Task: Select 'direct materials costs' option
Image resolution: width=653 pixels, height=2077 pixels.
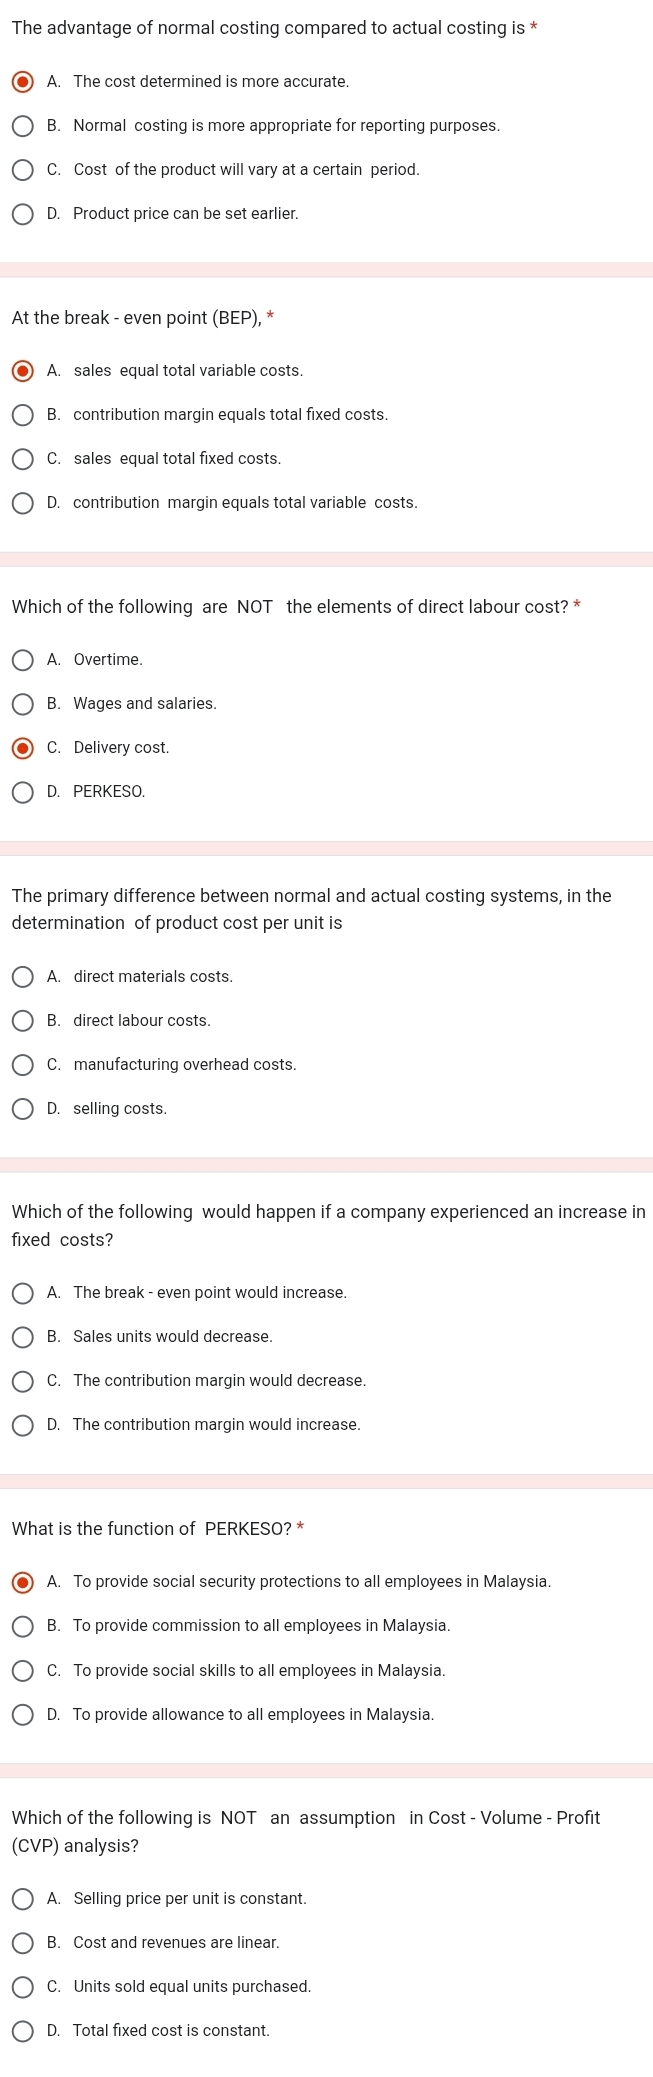Action: [22, 977]
